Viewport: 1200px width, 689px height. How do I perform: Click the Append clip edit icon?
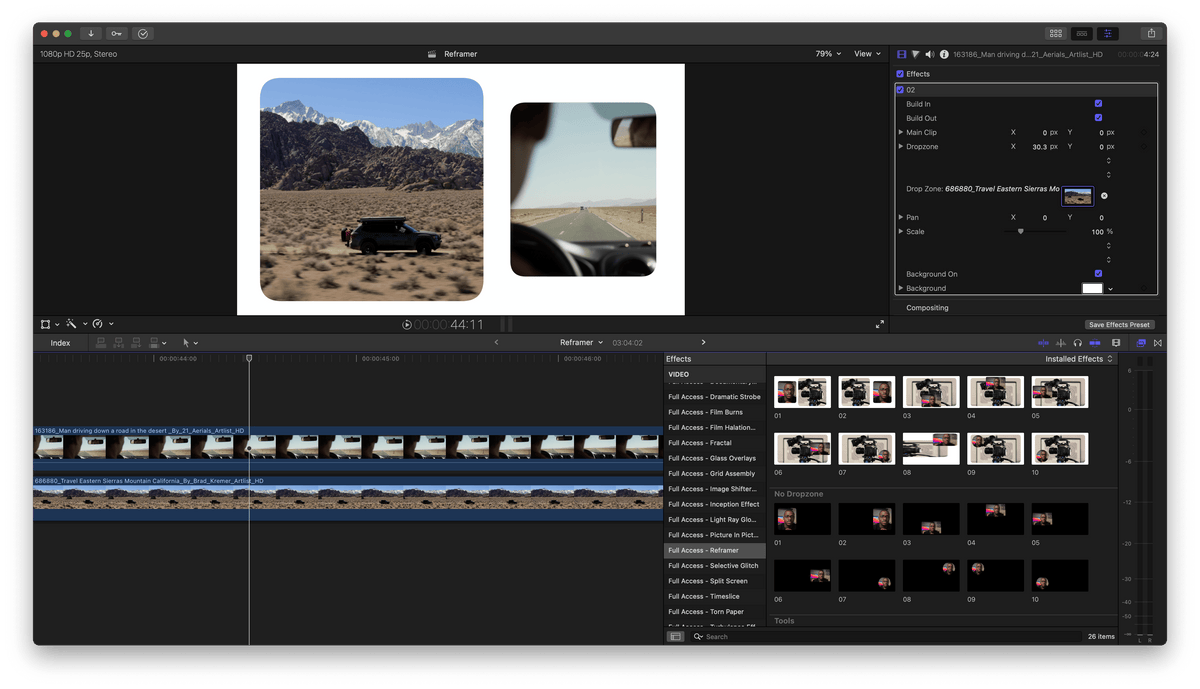(136, 343)
